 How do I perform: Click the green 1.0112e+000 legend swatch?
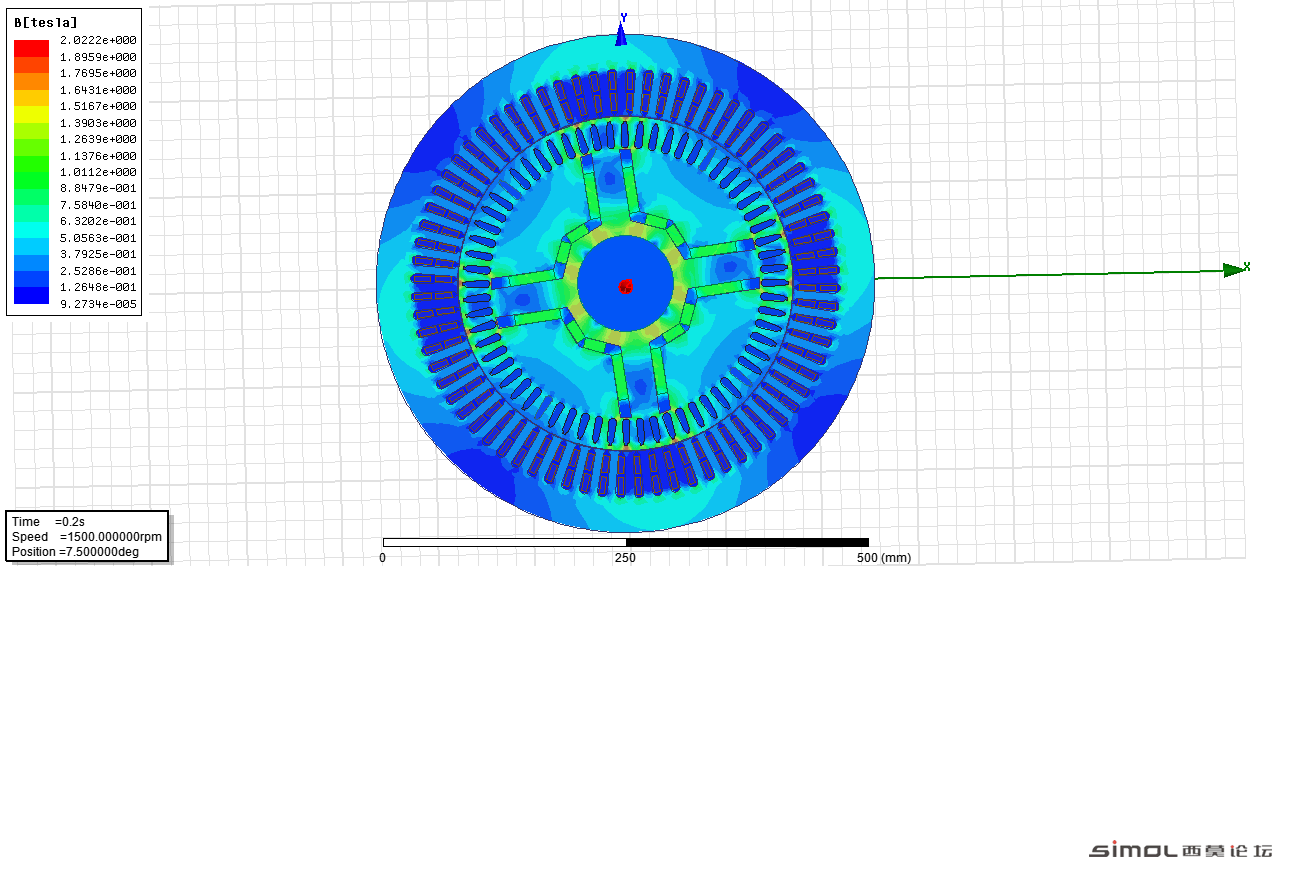(31, 180)
